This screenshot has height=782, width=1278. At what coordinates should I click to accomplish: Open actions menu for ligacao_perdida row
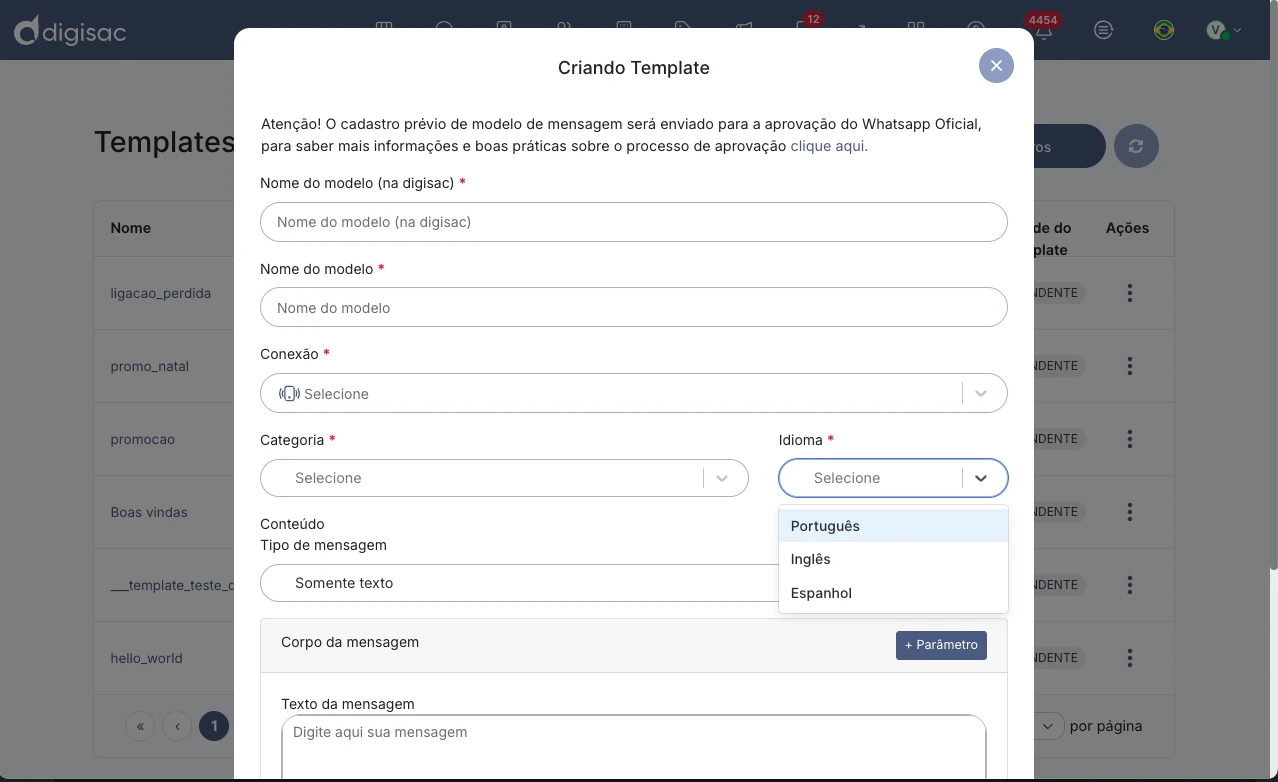1130,293
